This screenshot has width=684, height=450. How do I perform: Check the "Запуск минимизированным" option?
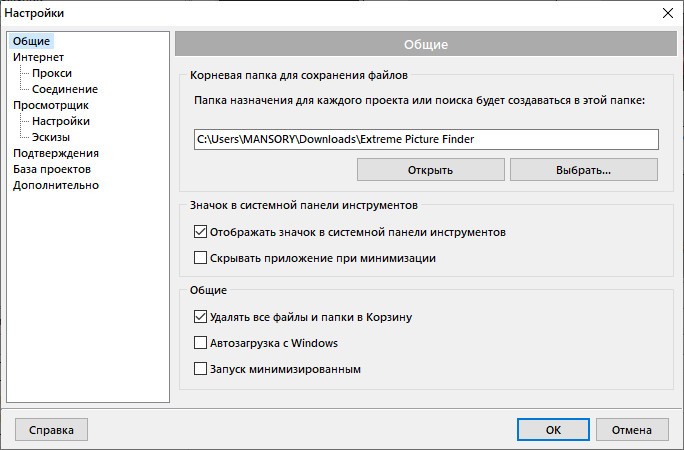click(201, 370)
